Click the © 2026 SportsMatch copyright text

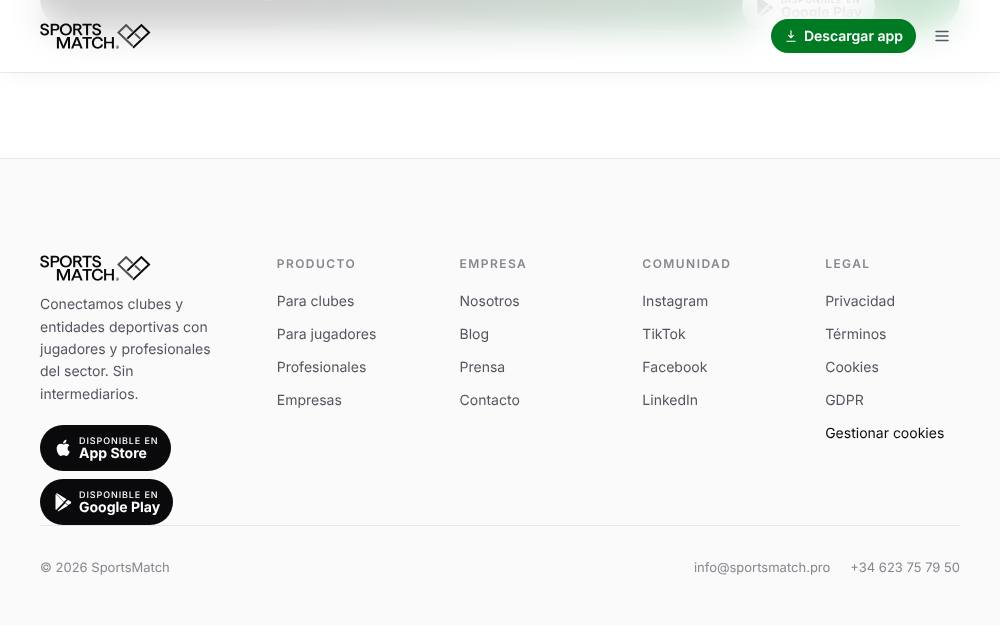click(105, 568)
